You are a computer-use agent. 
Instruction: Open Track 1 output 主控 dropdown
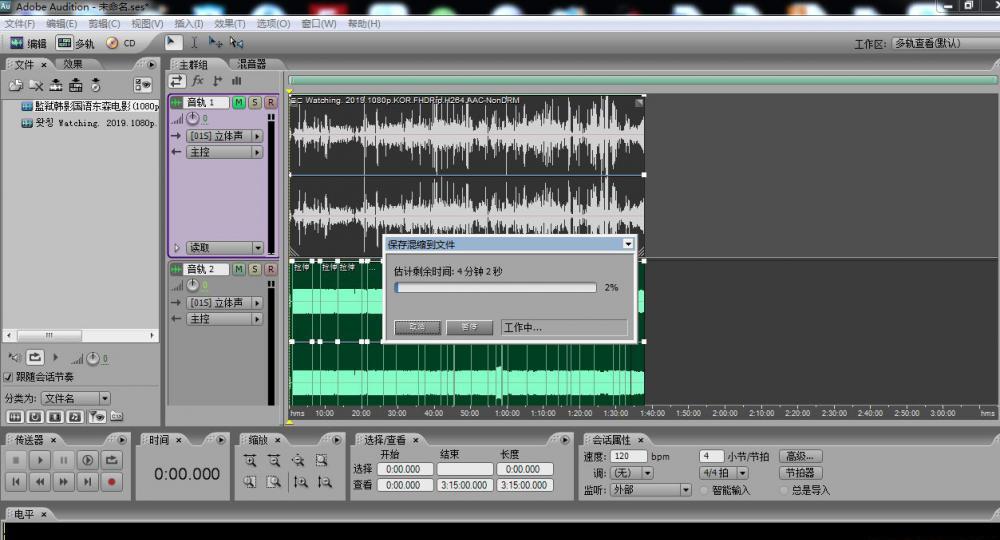pyautogui.click(x=224, y=152)
